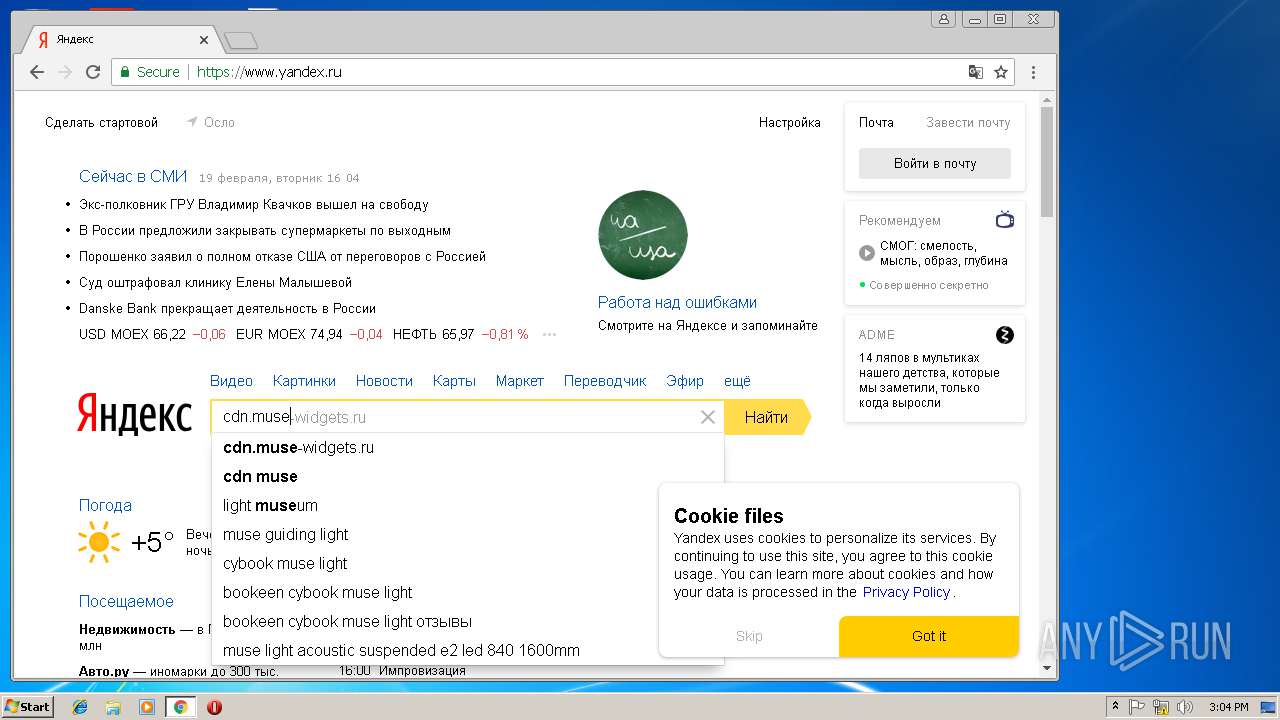Show hidden system tray icons
The width and height of the screenshot is (1280, 720).
[1115, 707]
